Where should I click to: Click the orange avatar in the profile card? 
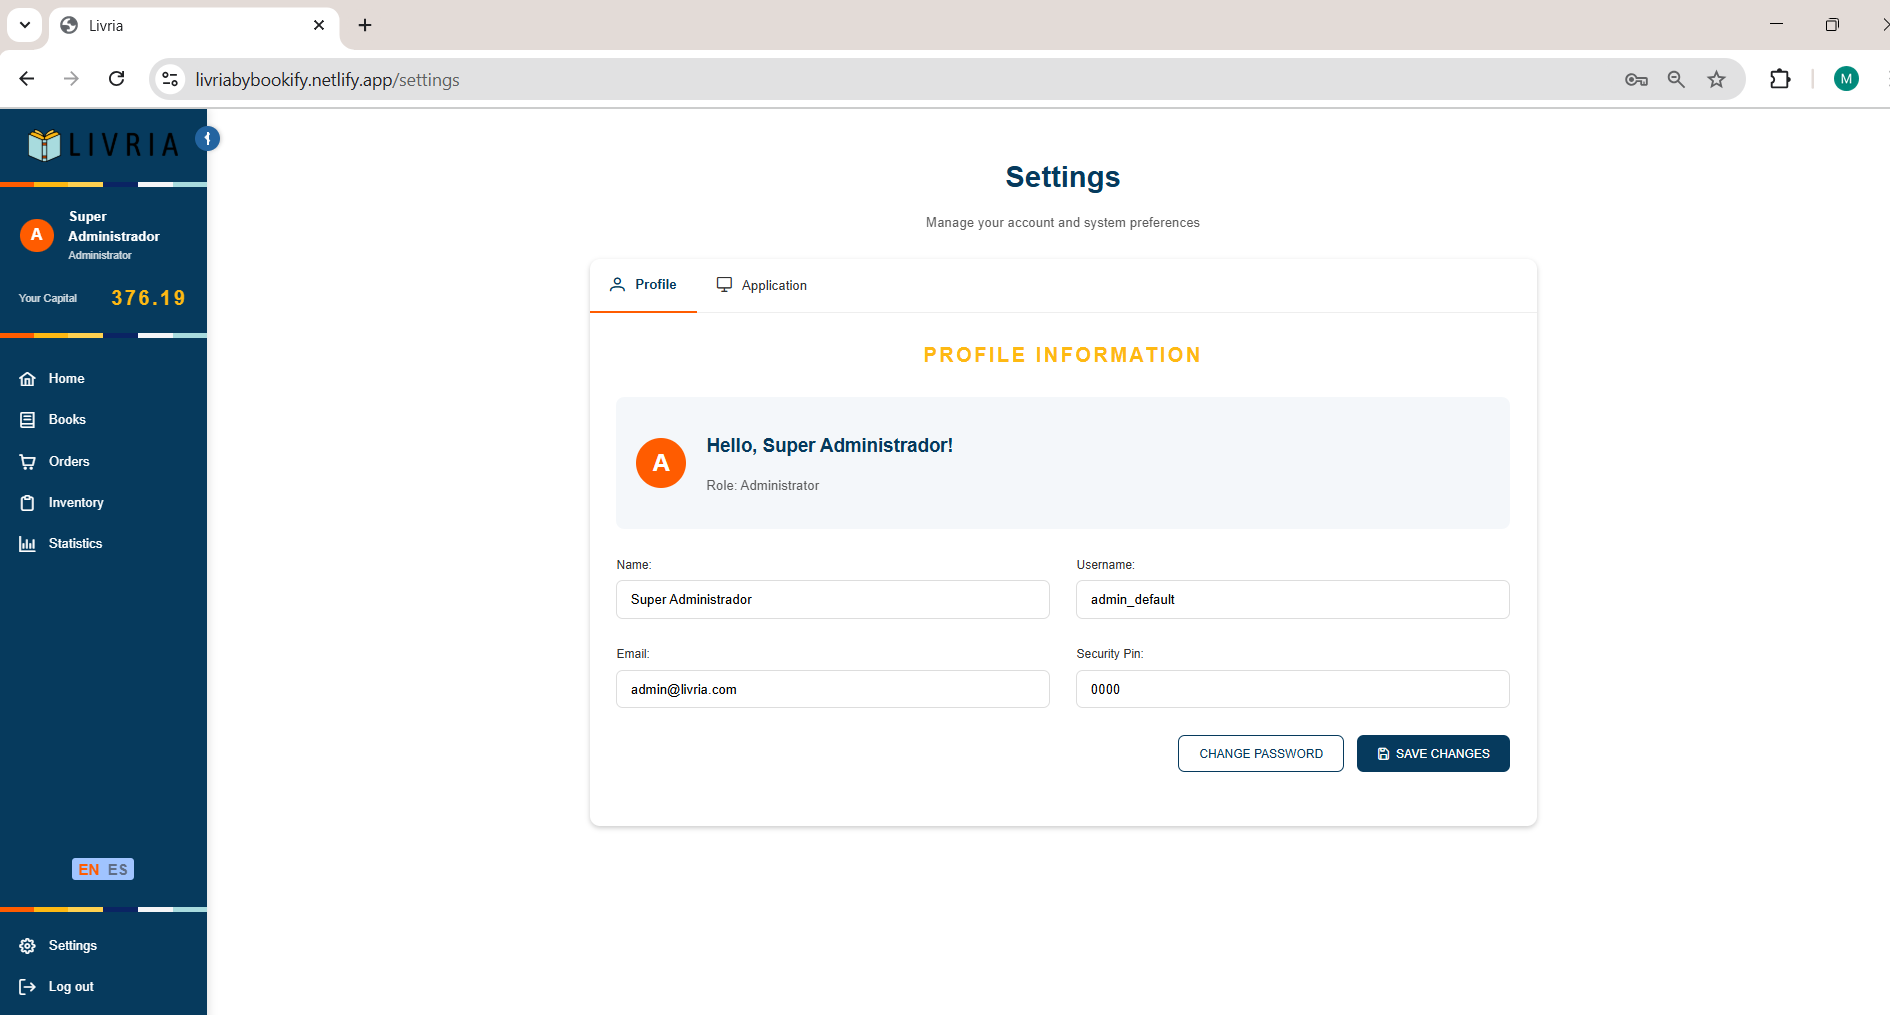tap(661, 463)
